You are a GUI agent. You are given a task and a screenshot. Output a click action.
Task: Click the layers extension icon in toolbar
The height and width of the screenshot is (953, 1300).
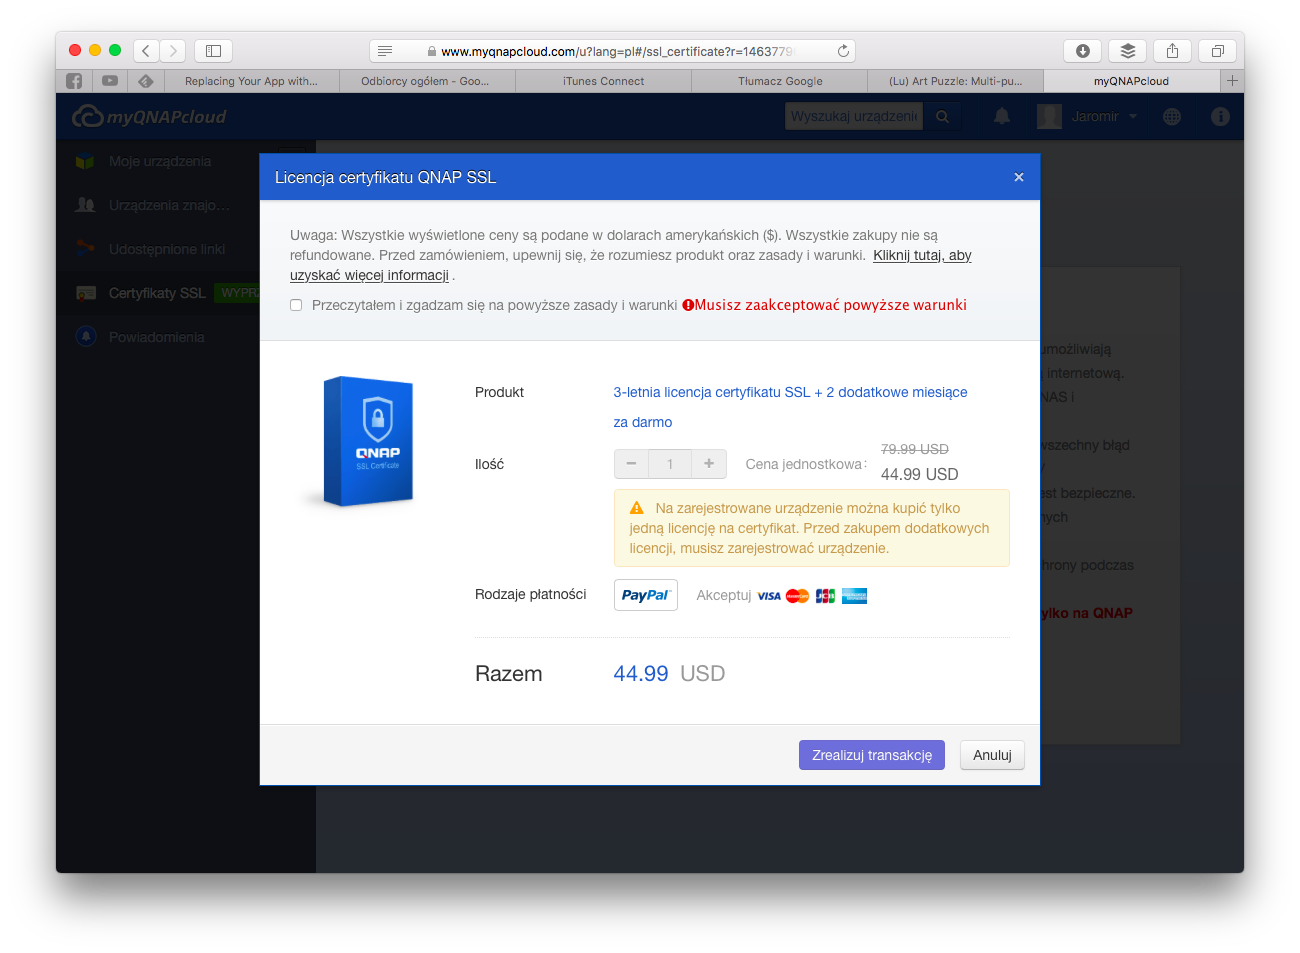coord(1128,50)
